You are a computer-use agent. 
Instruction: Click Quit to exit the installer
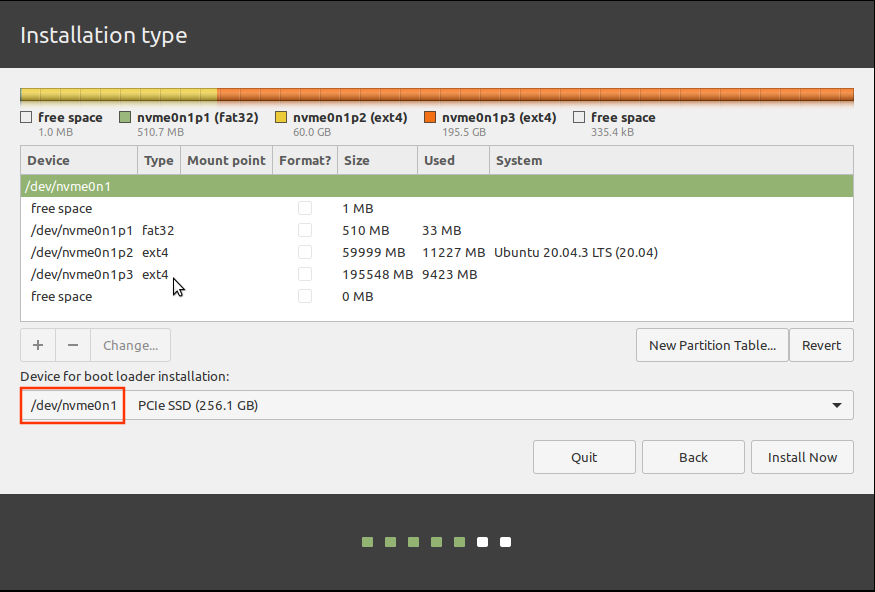pyautogui.click(x=584, y=457)
